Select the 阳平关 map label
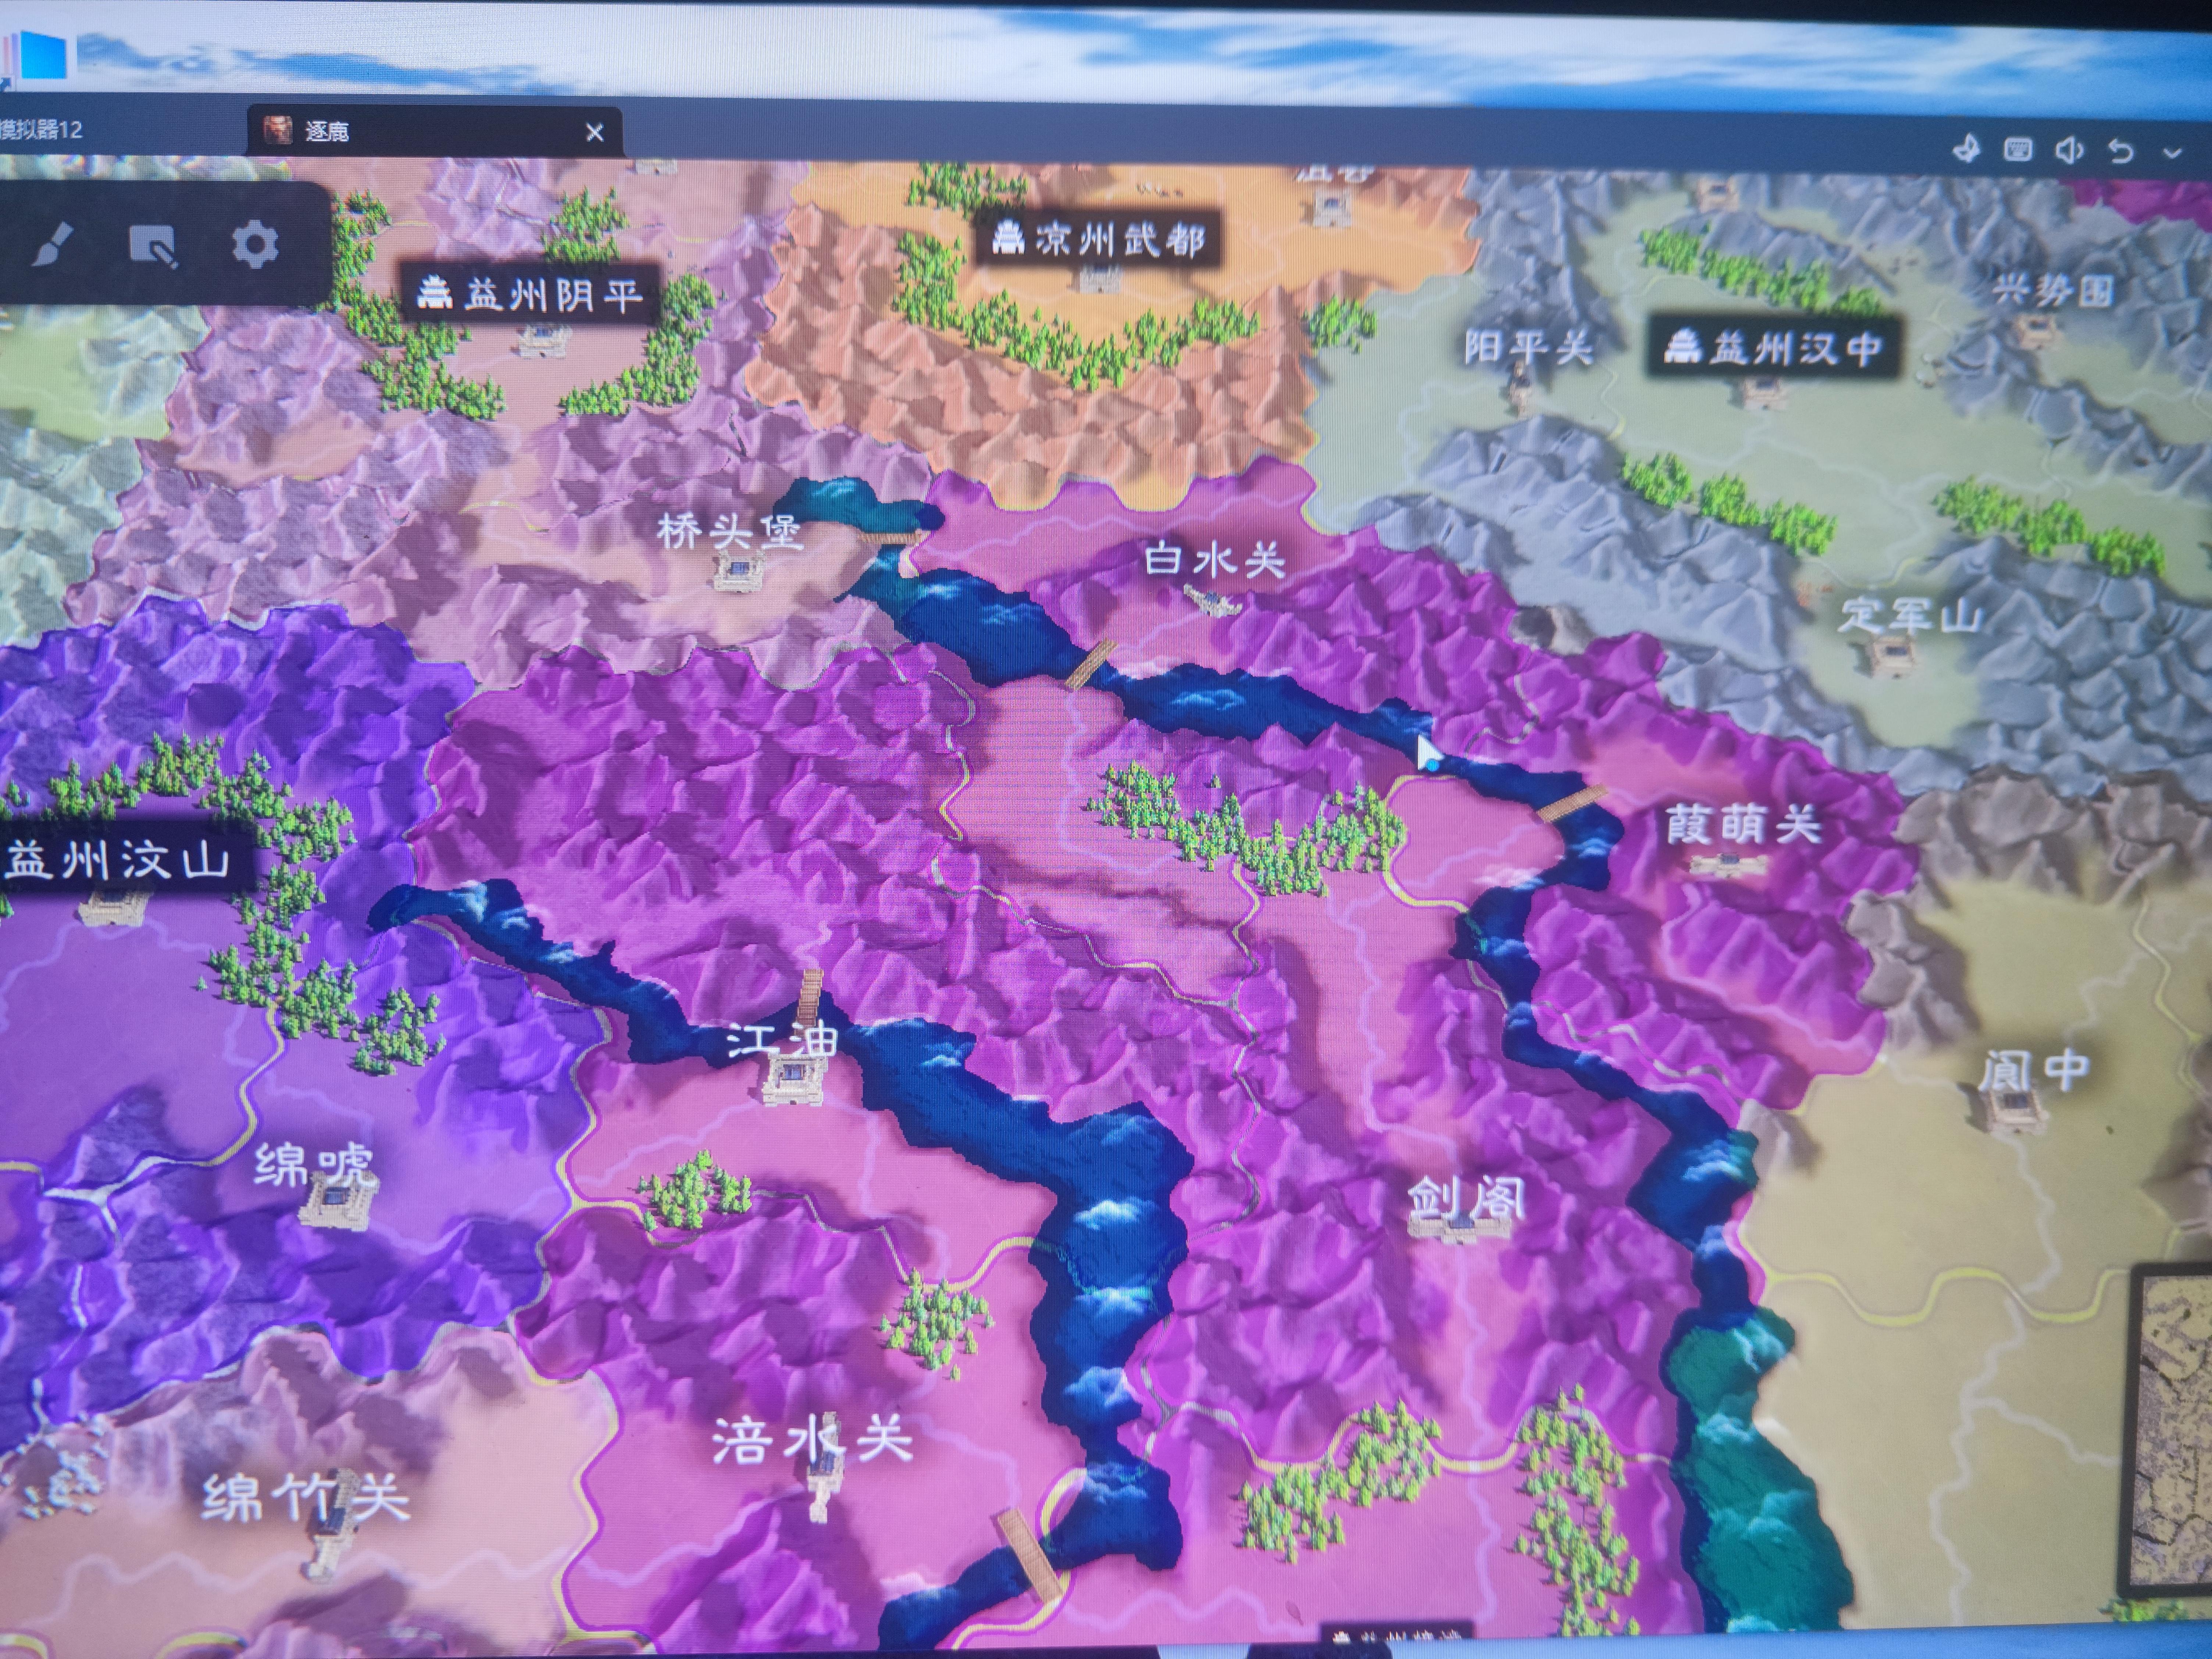Screen dimensions: 2212x1659 point(1528,347)
